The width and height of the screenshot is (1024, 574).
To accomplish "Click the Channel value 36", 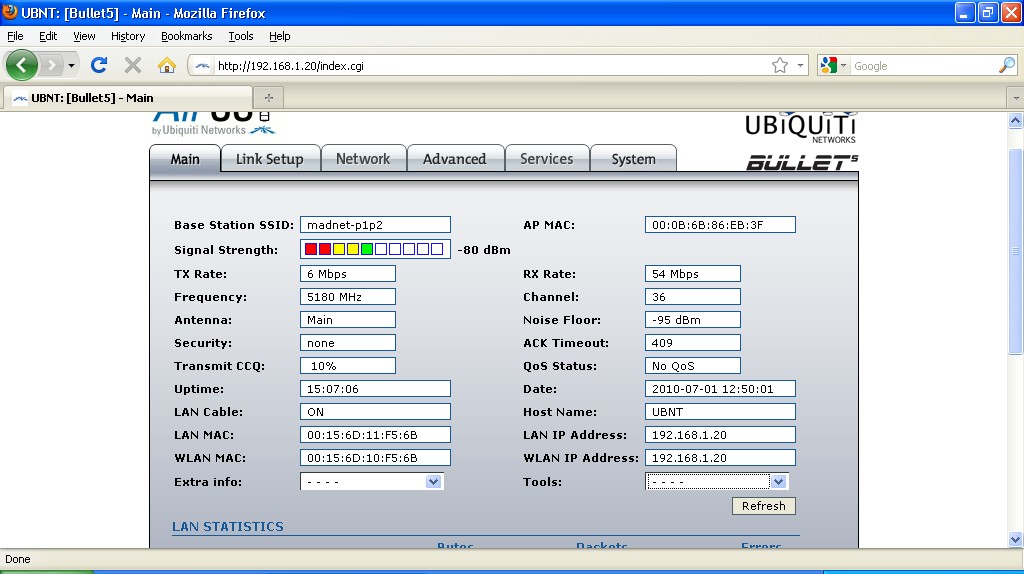I will click(x=692, y=296).
